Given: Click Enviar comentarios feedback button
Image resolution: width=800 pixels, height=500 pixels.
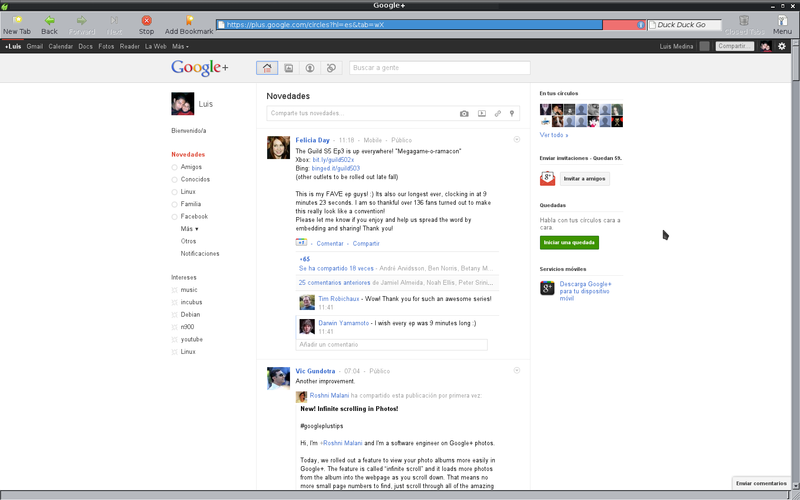Looking at the screenshot, I should point(761,483).
